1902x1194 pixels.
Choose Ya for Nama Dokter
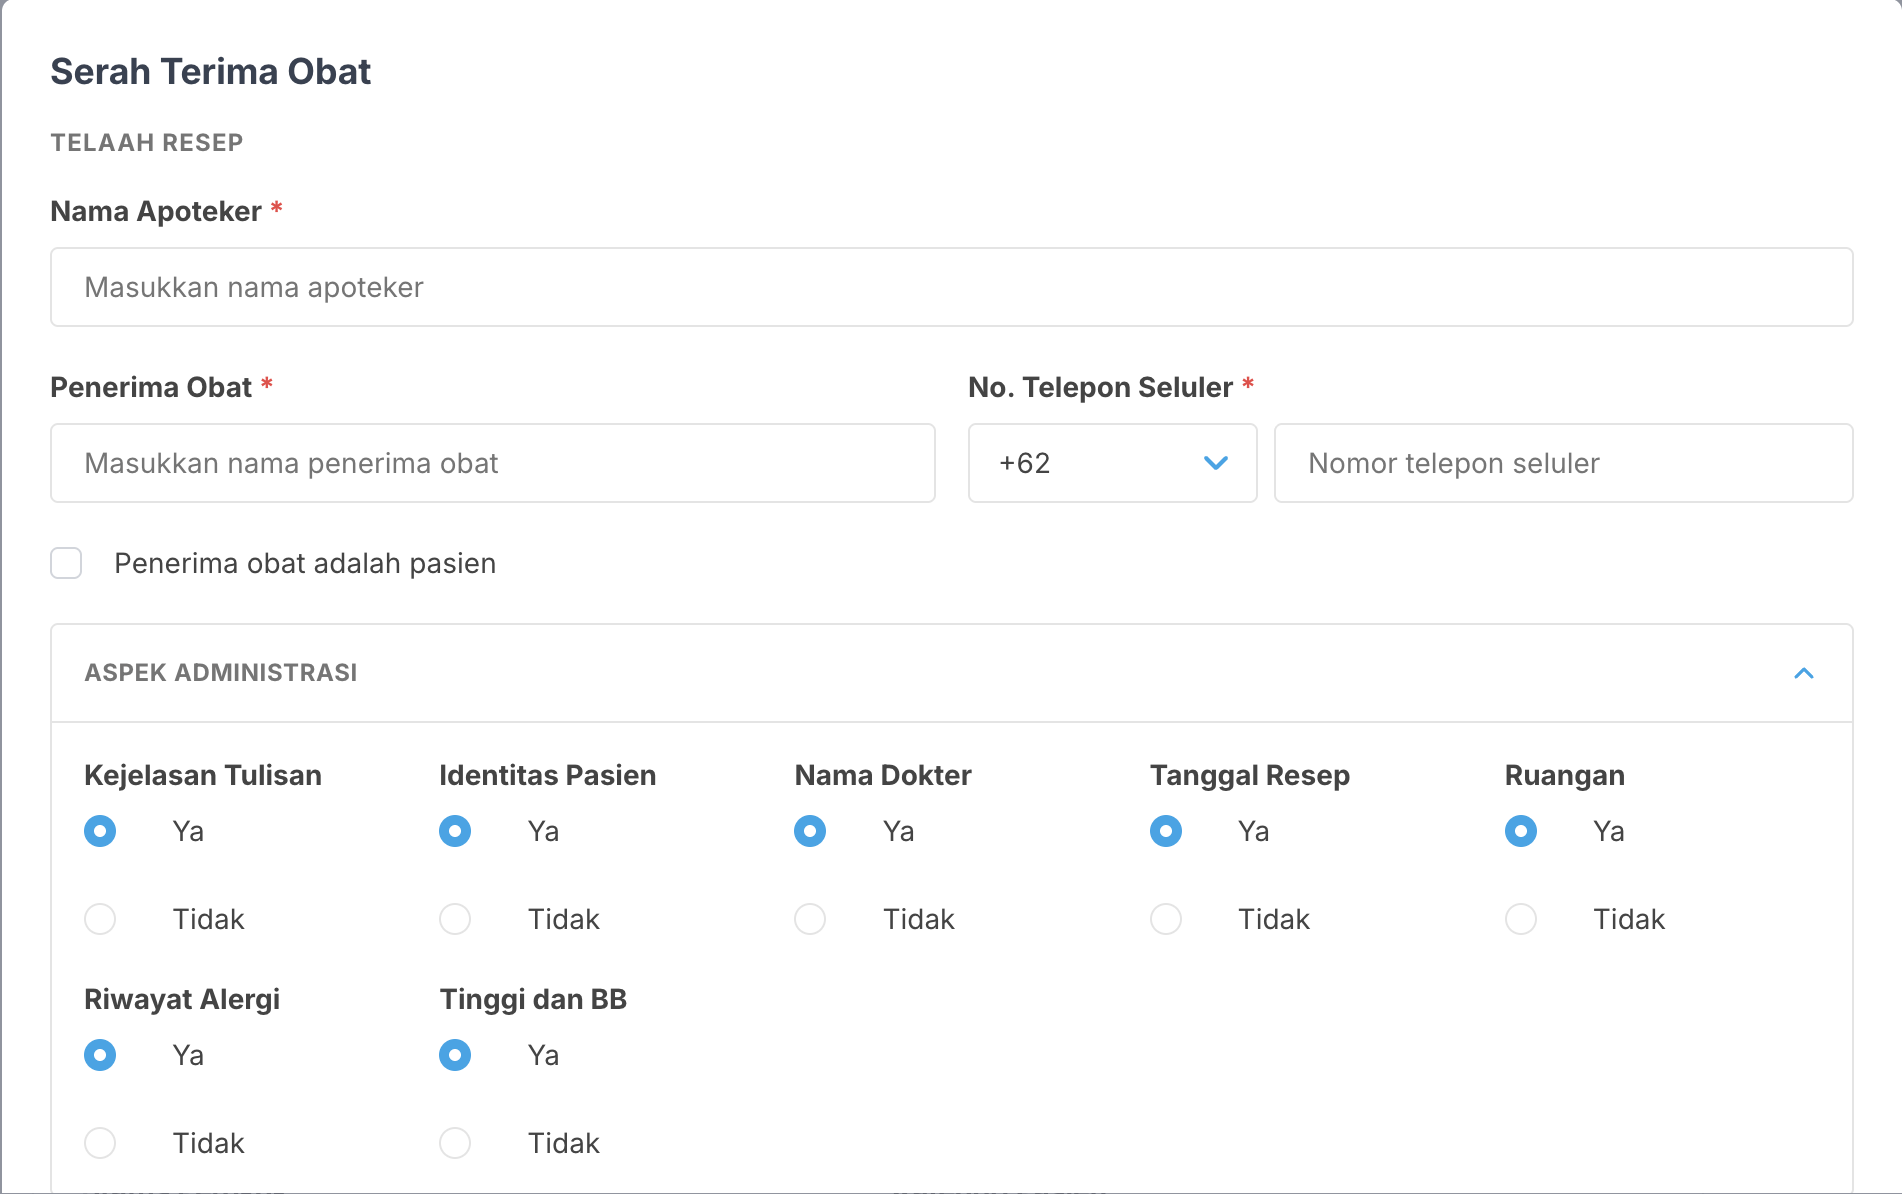click(x=810, y=831)
